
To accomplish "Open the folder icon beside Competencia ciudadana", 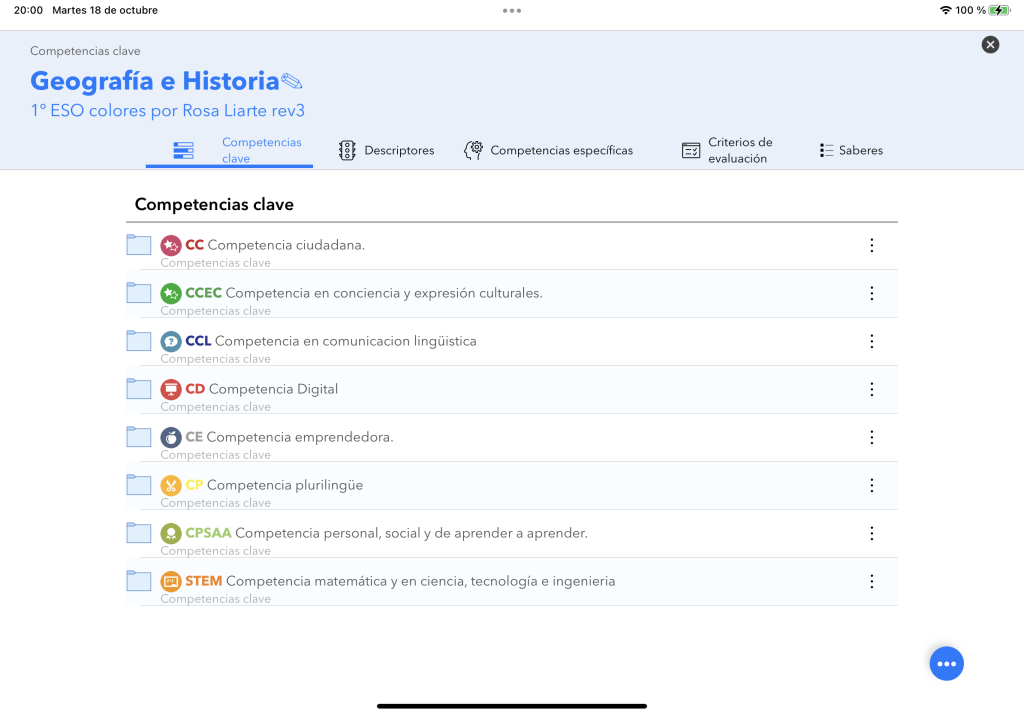I will tap(139, 244).
